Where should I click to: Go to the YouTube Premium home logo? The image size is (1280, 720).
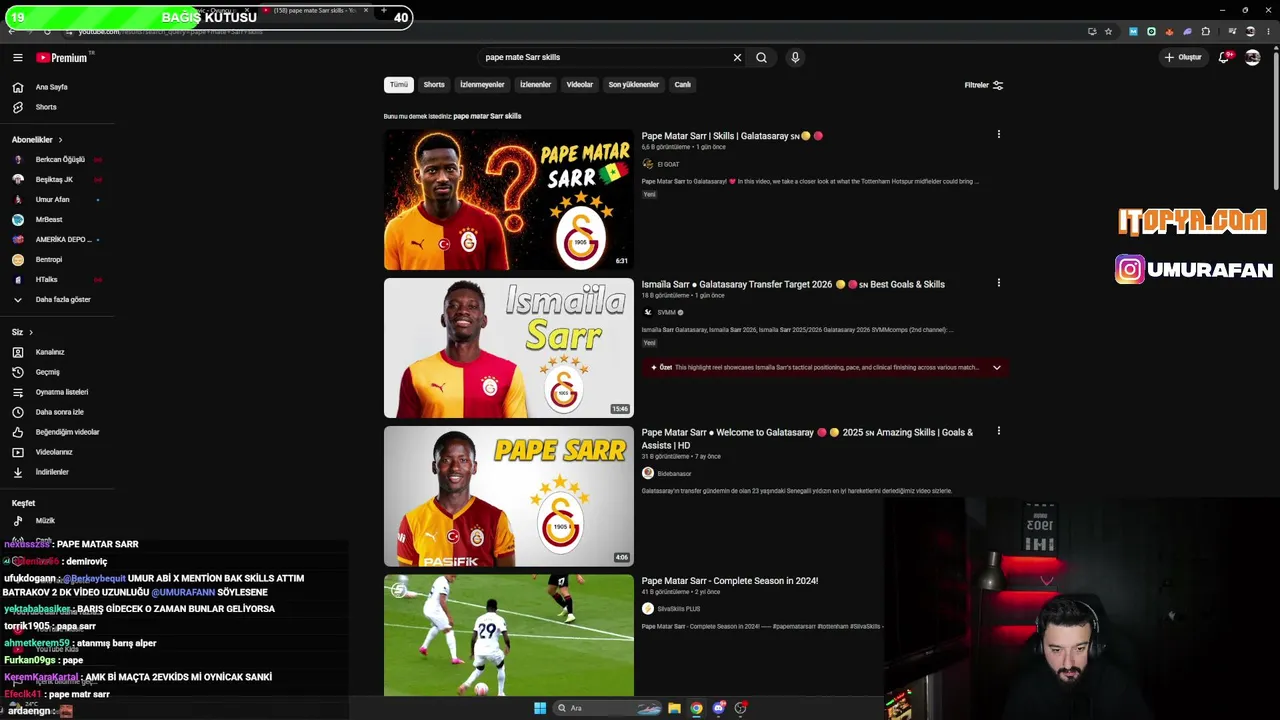point(62,58)
